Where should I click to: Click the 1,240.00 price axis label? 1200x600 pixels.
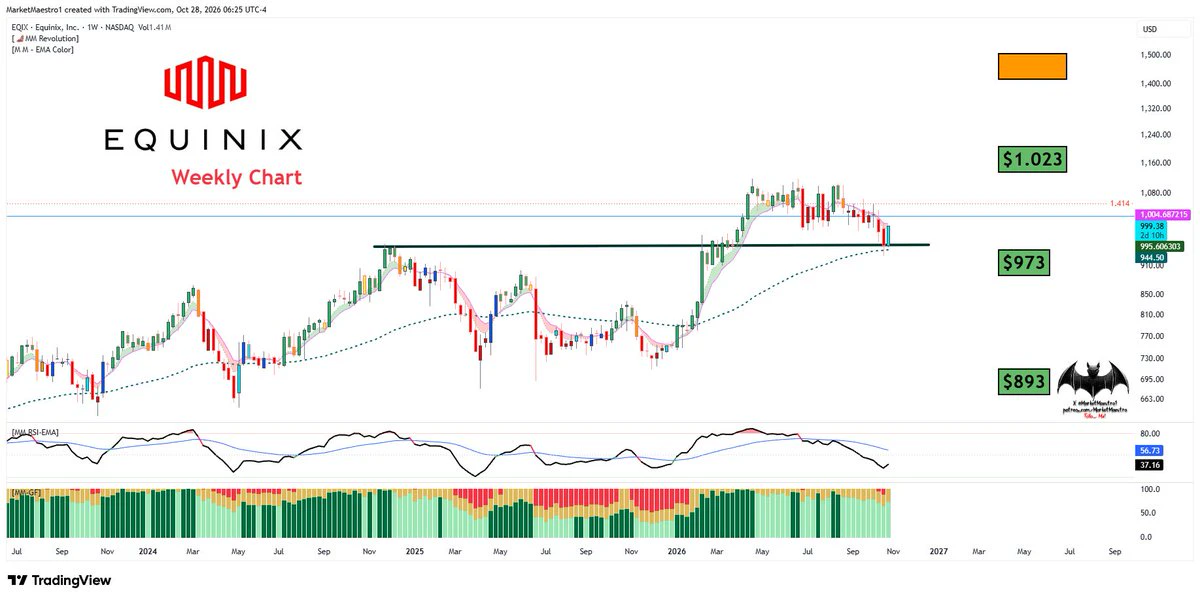coord(1158,134)
